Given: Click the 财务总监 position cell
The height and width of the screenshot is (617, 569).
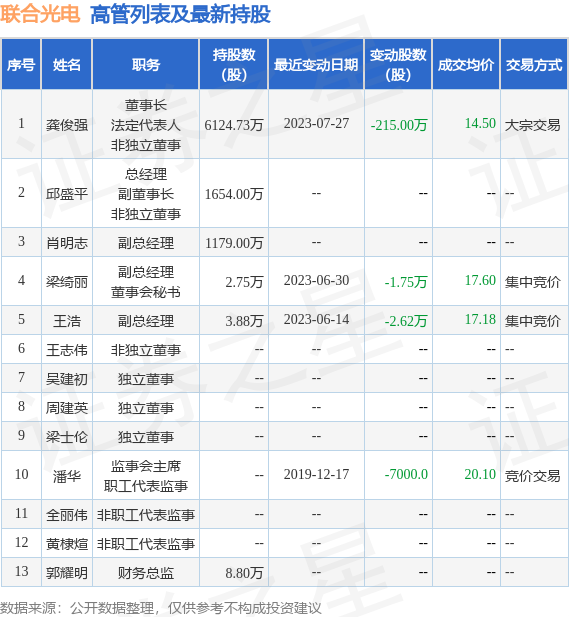Looking at the screenshot, I should [146, 573].
